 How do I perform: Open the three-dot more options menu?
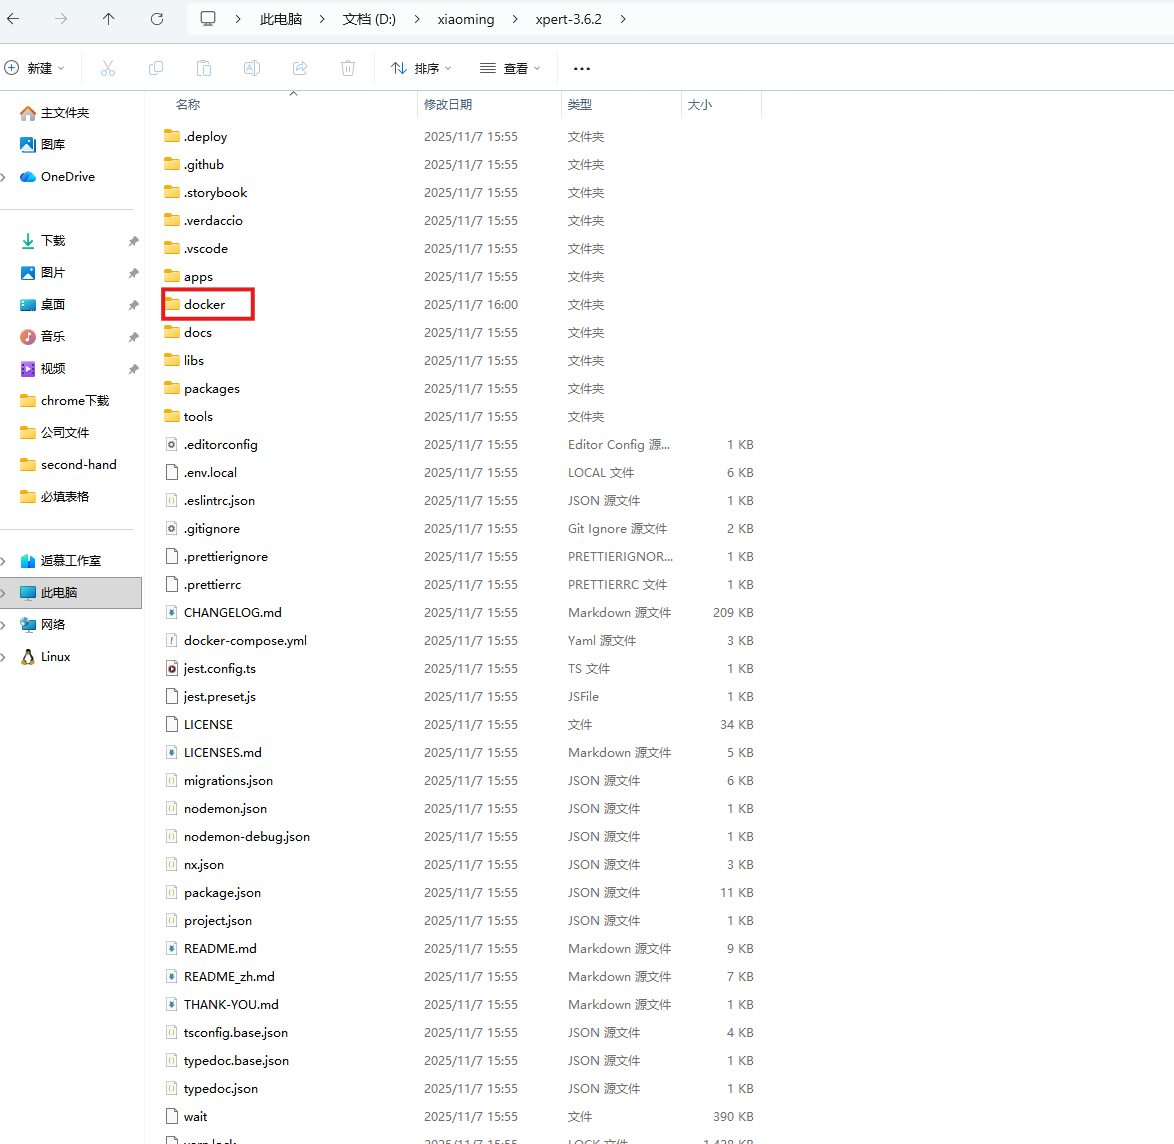tap(582, 68)
